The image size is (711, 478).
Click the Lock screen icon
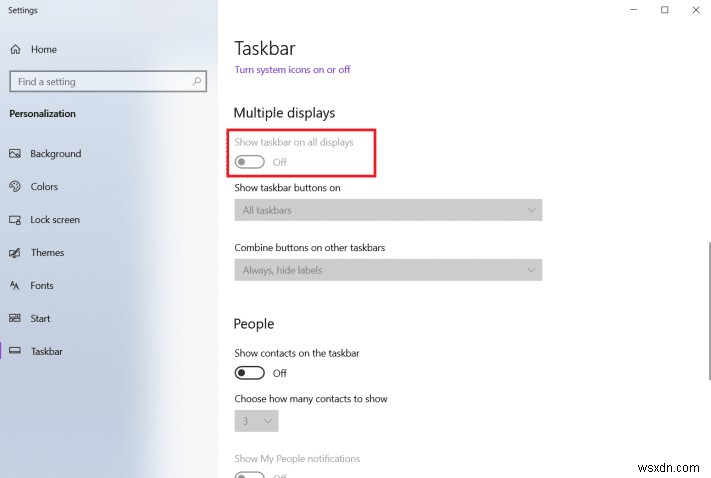15,220
